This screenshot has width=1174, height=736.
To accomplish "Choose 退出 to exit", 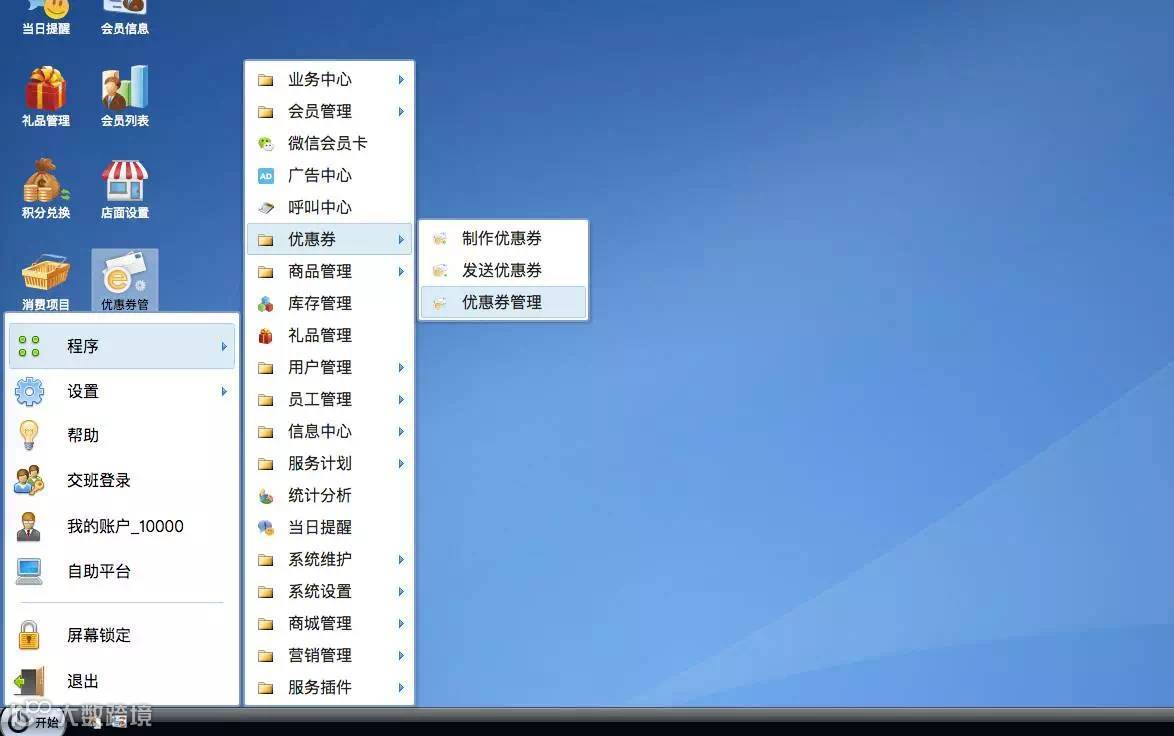I will [x=122, y=681].
